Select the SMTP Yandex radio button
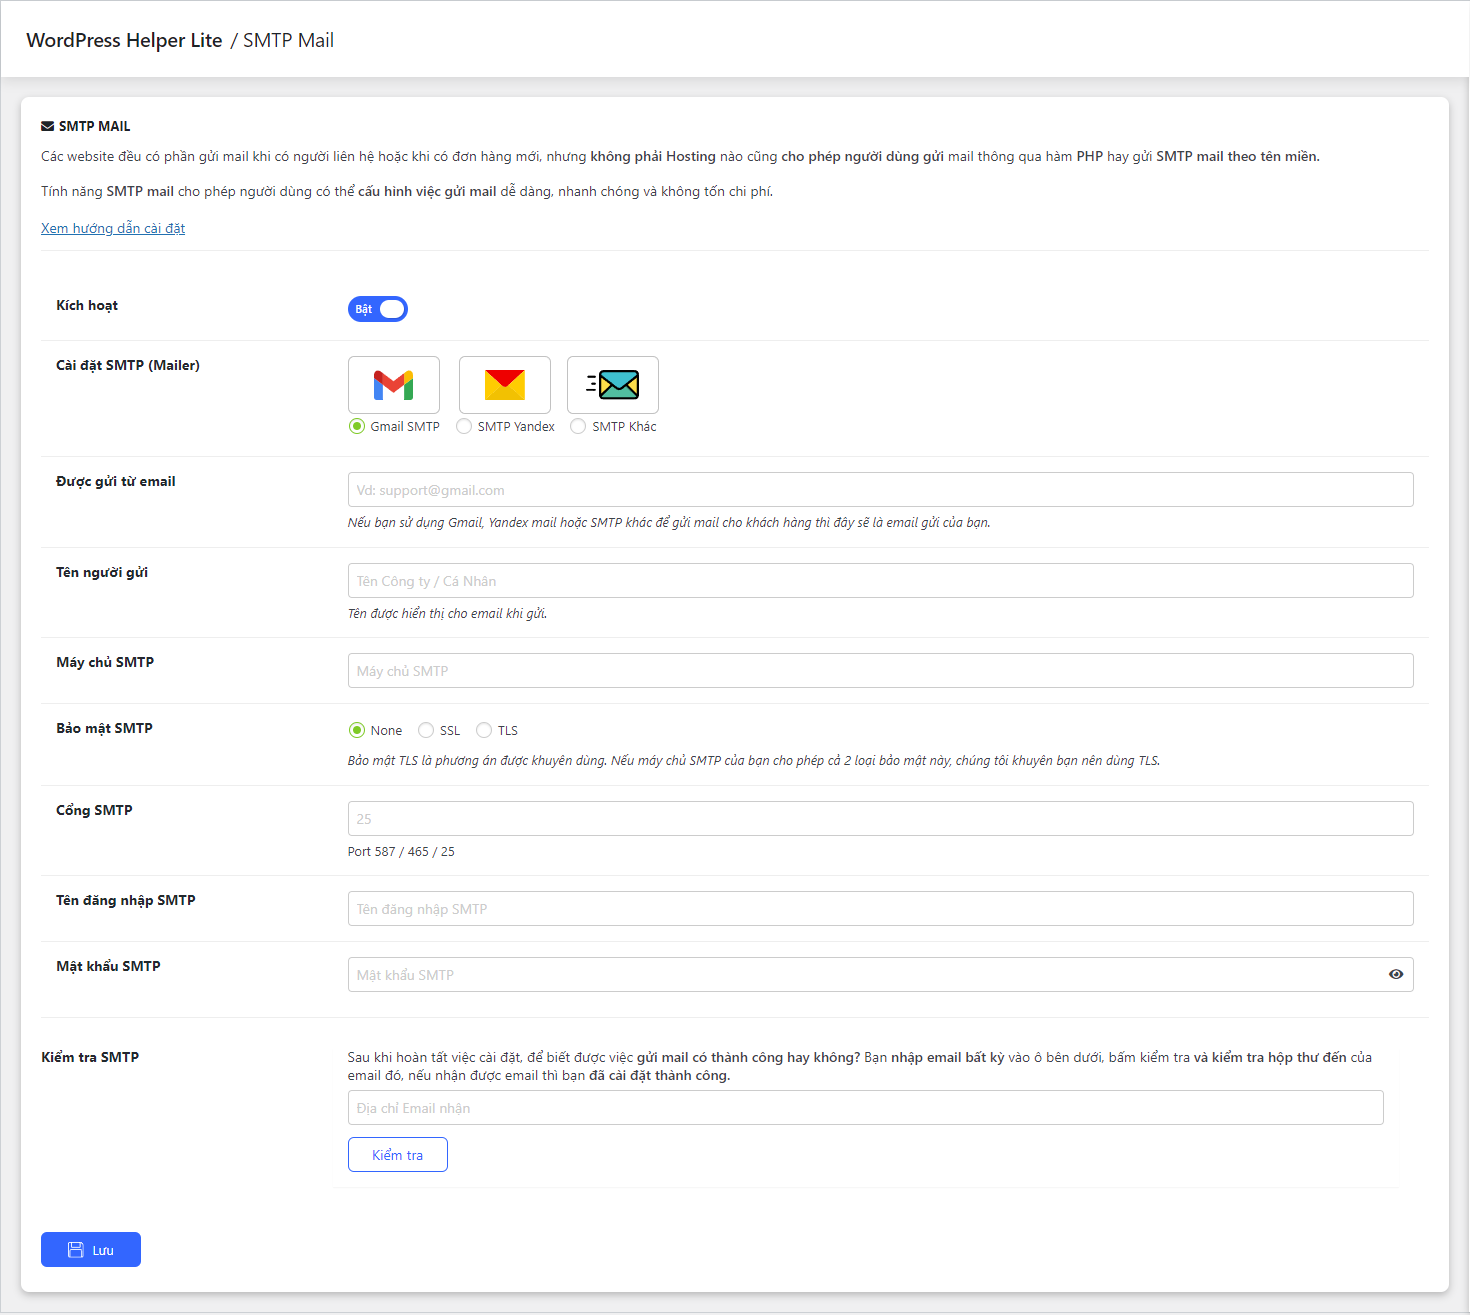 (x=464, y=426)
